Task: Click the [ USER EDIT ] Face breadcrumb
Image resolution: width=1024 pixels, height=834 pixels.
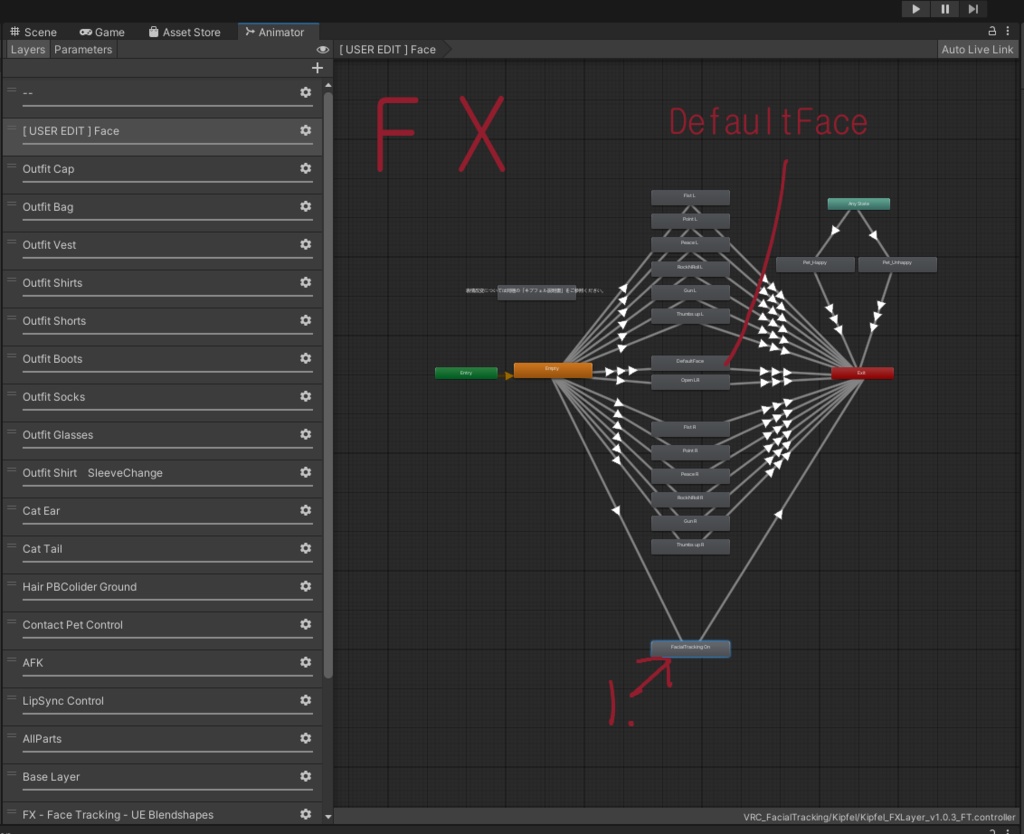Action: click(x=385, y=48)
